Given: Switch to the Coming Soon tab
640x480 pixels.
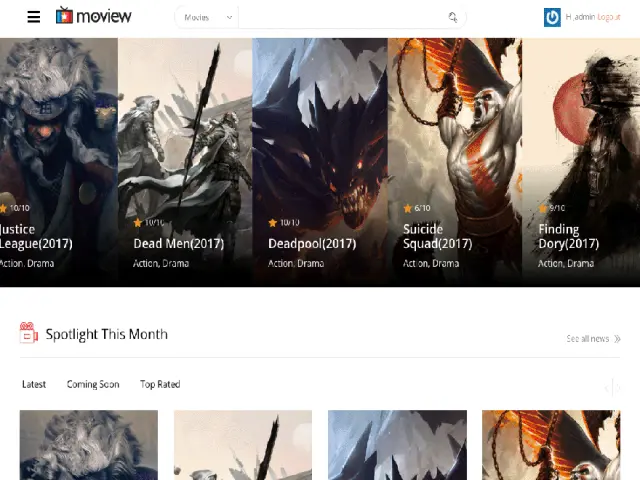Looking at the screenshot, I should (x=93, y=384).
